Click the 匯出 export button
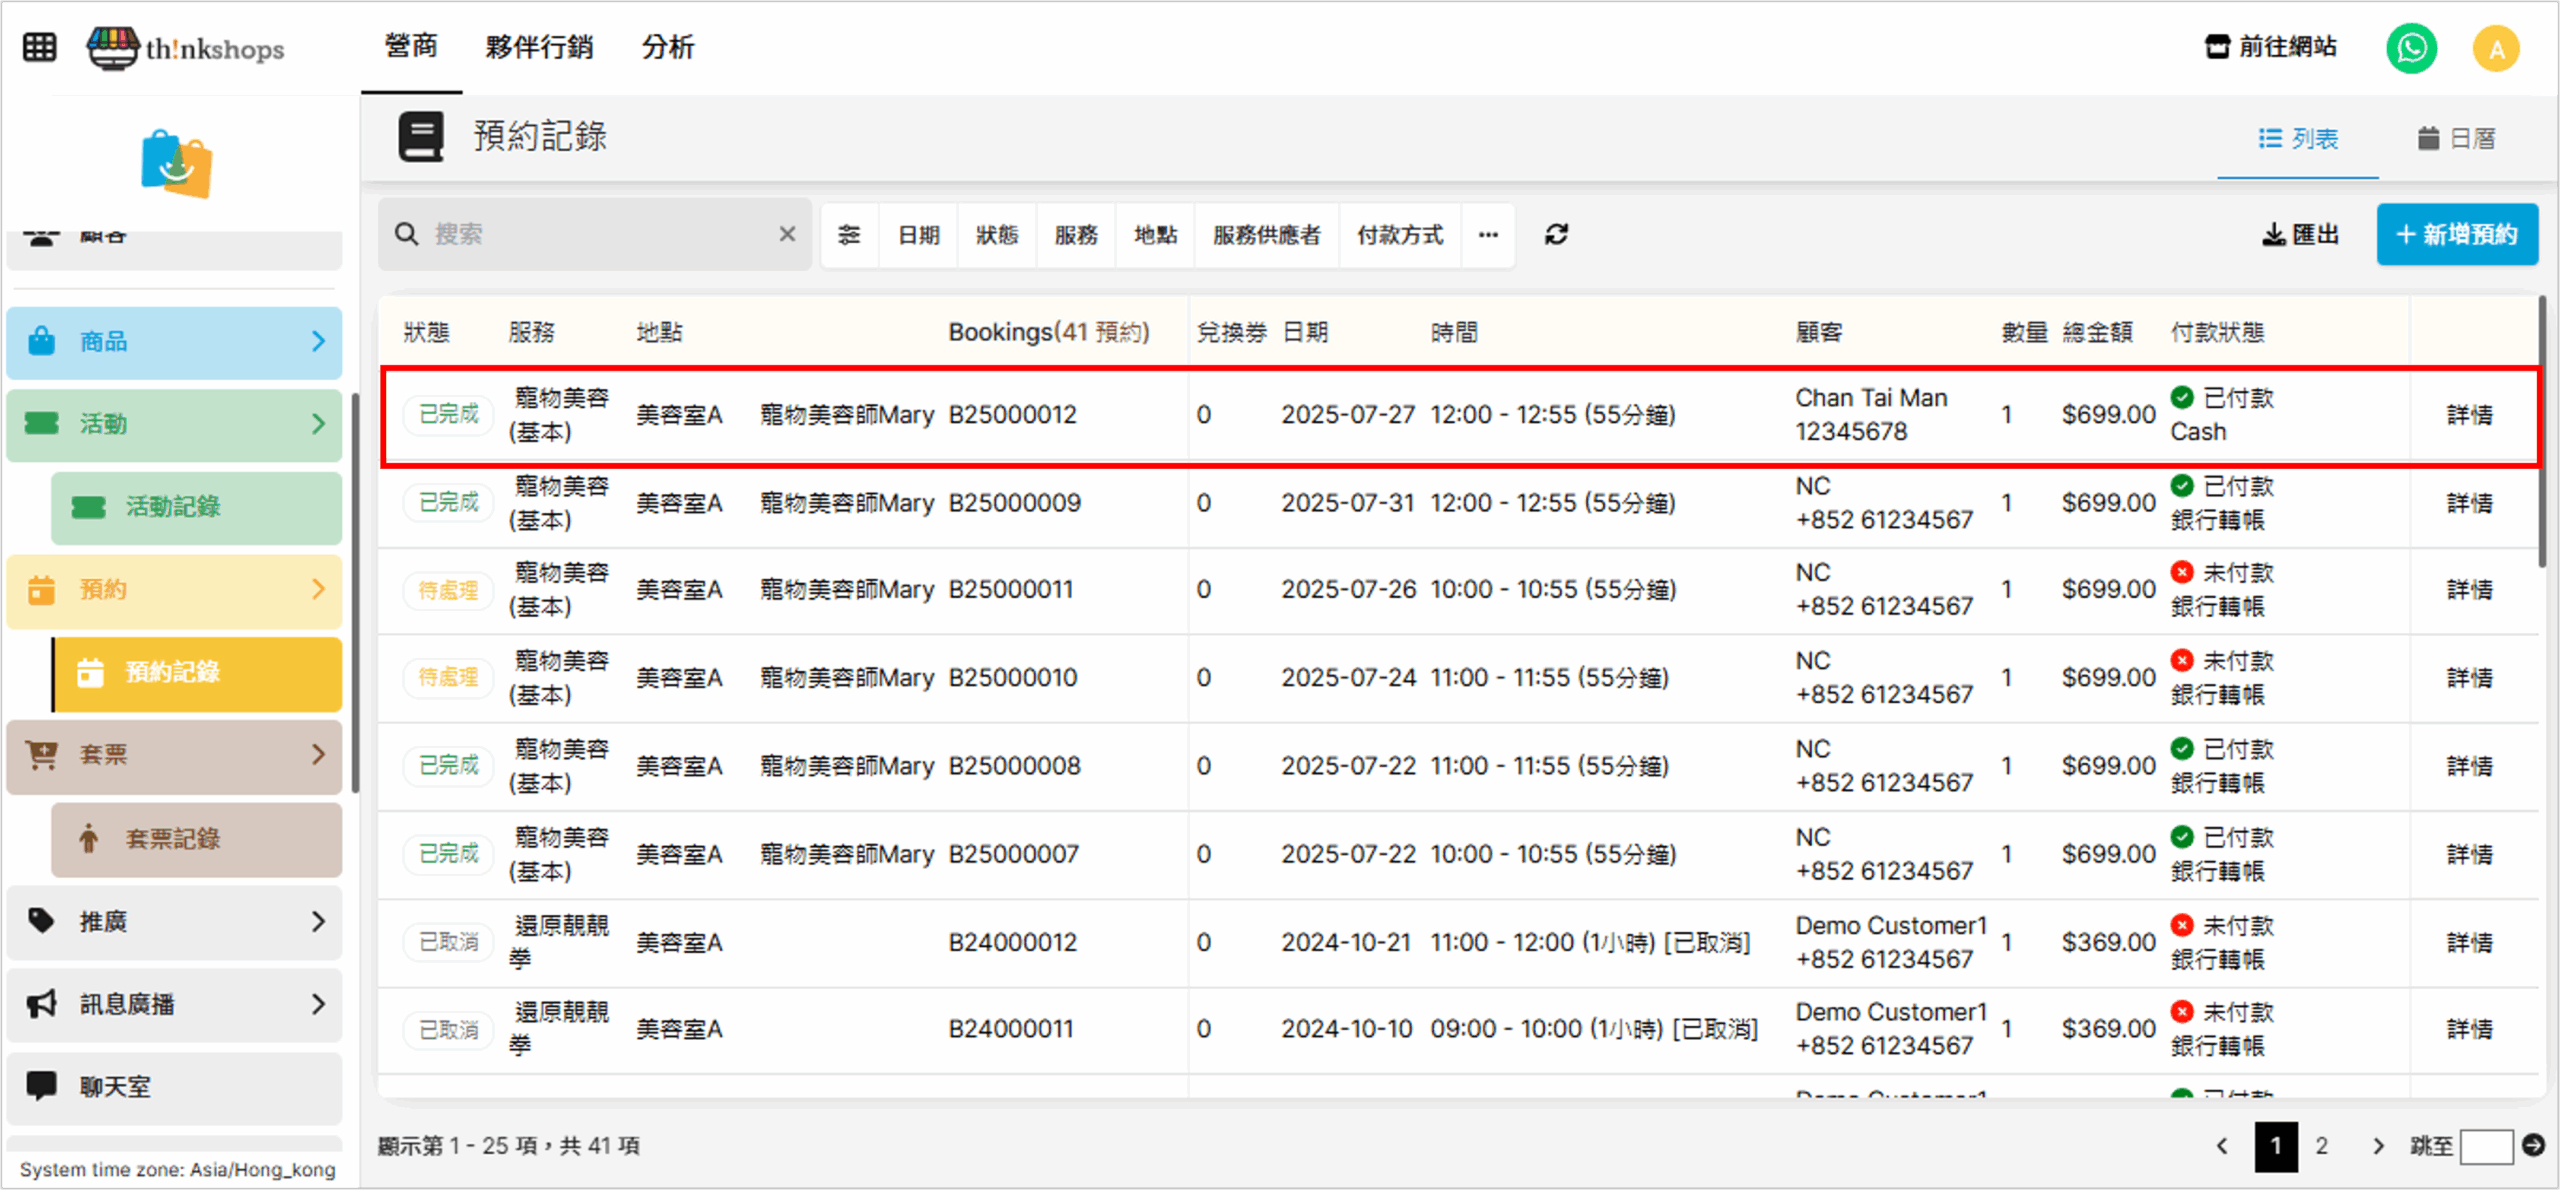 pos(2300,234)
